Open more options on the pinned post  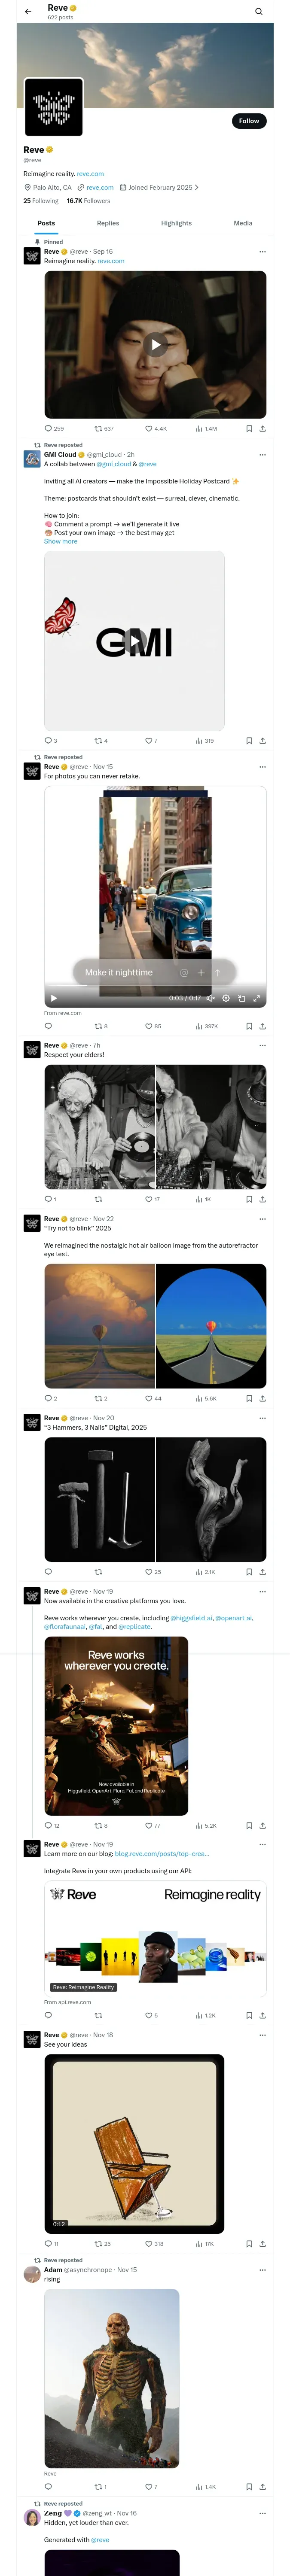click(263, 252)
